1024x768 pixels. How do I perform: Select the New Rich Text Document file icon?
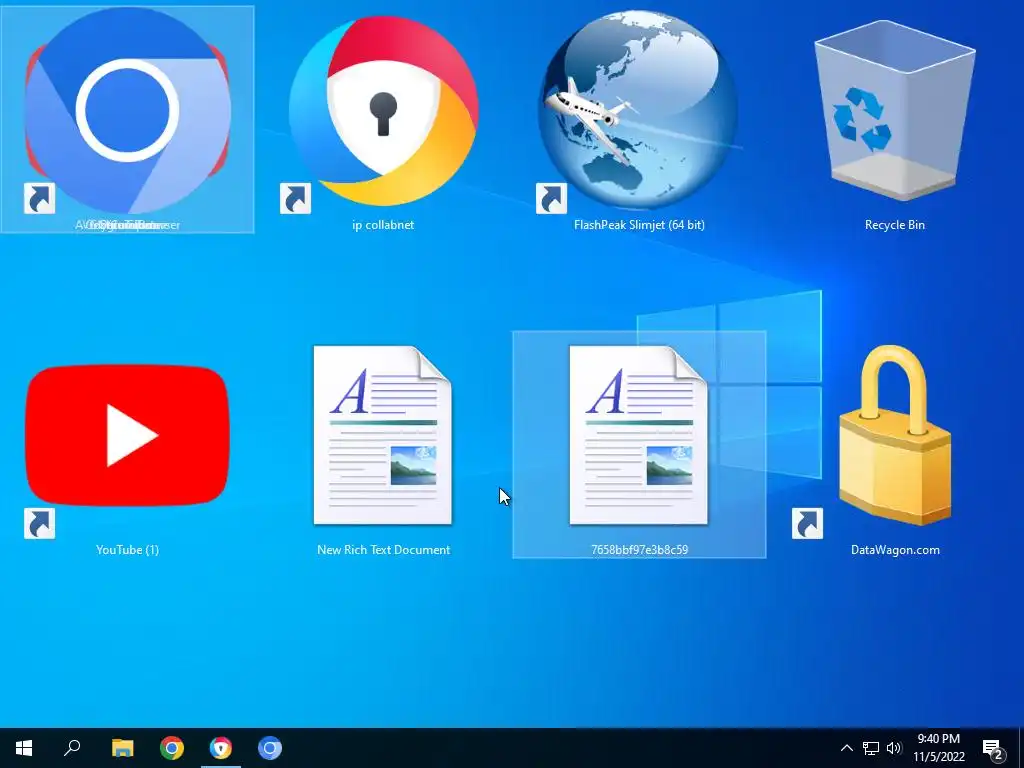coord(383,435)
